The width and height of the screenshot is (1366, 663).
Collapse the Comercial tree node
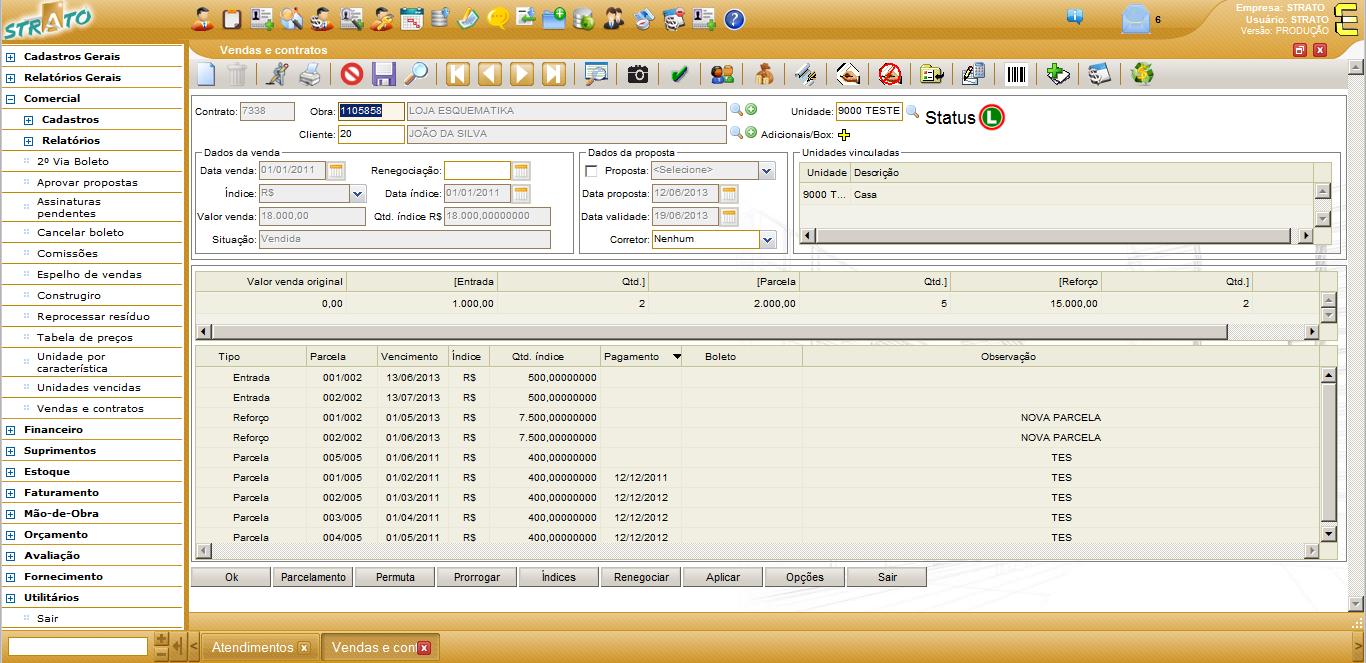(x=11, y=99)
